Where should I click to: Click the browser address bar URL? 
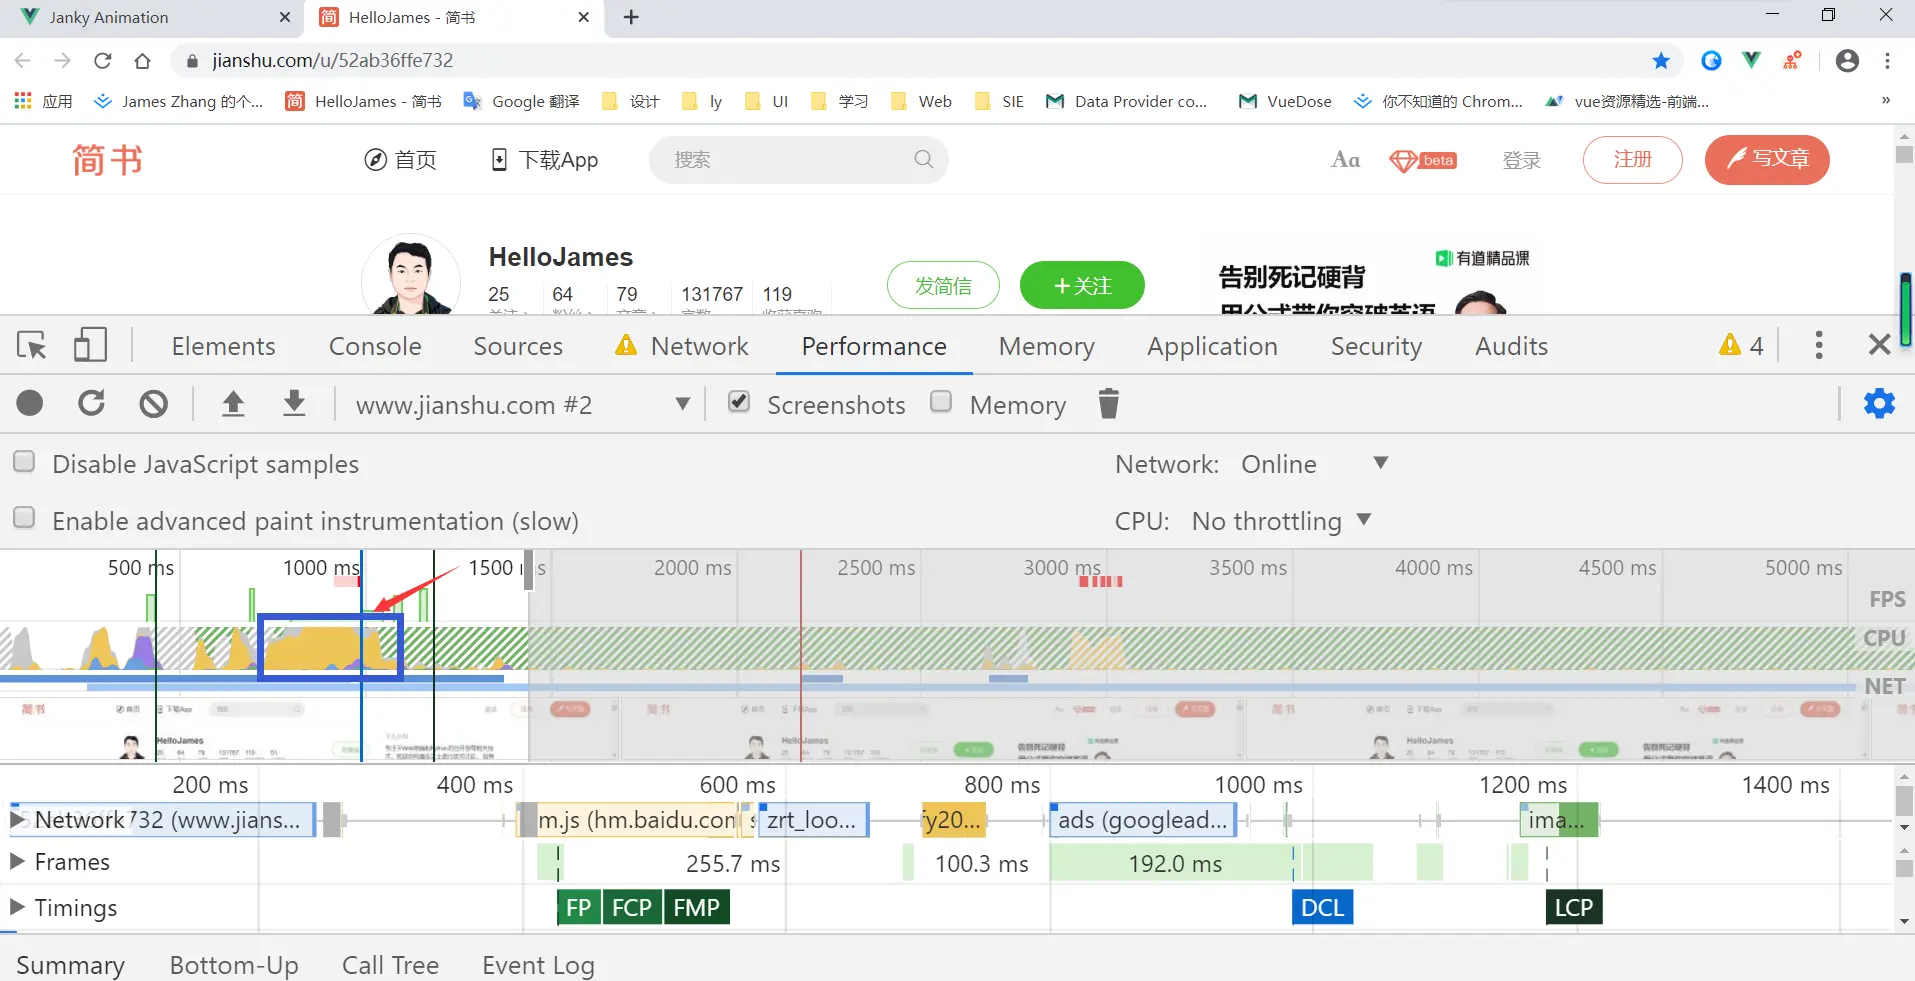[x=332, y=61]
